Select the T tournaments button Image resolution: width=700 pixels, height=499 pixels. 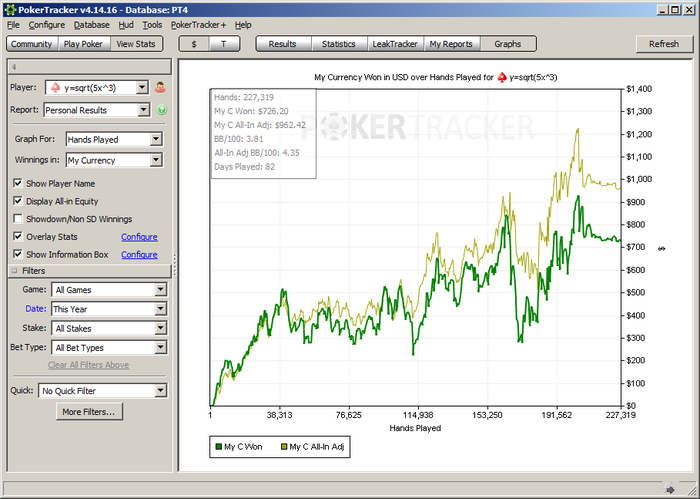224,44
